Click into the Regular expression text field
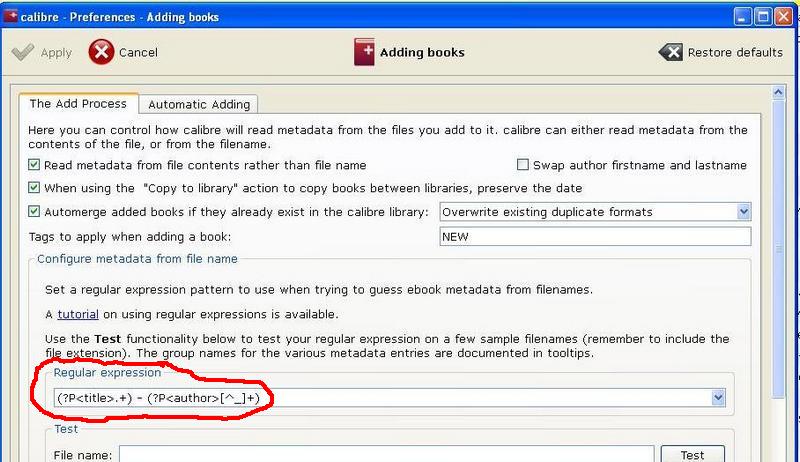This screenshot has height=462, width=800. pyautogui.click(x=383, y=398)
